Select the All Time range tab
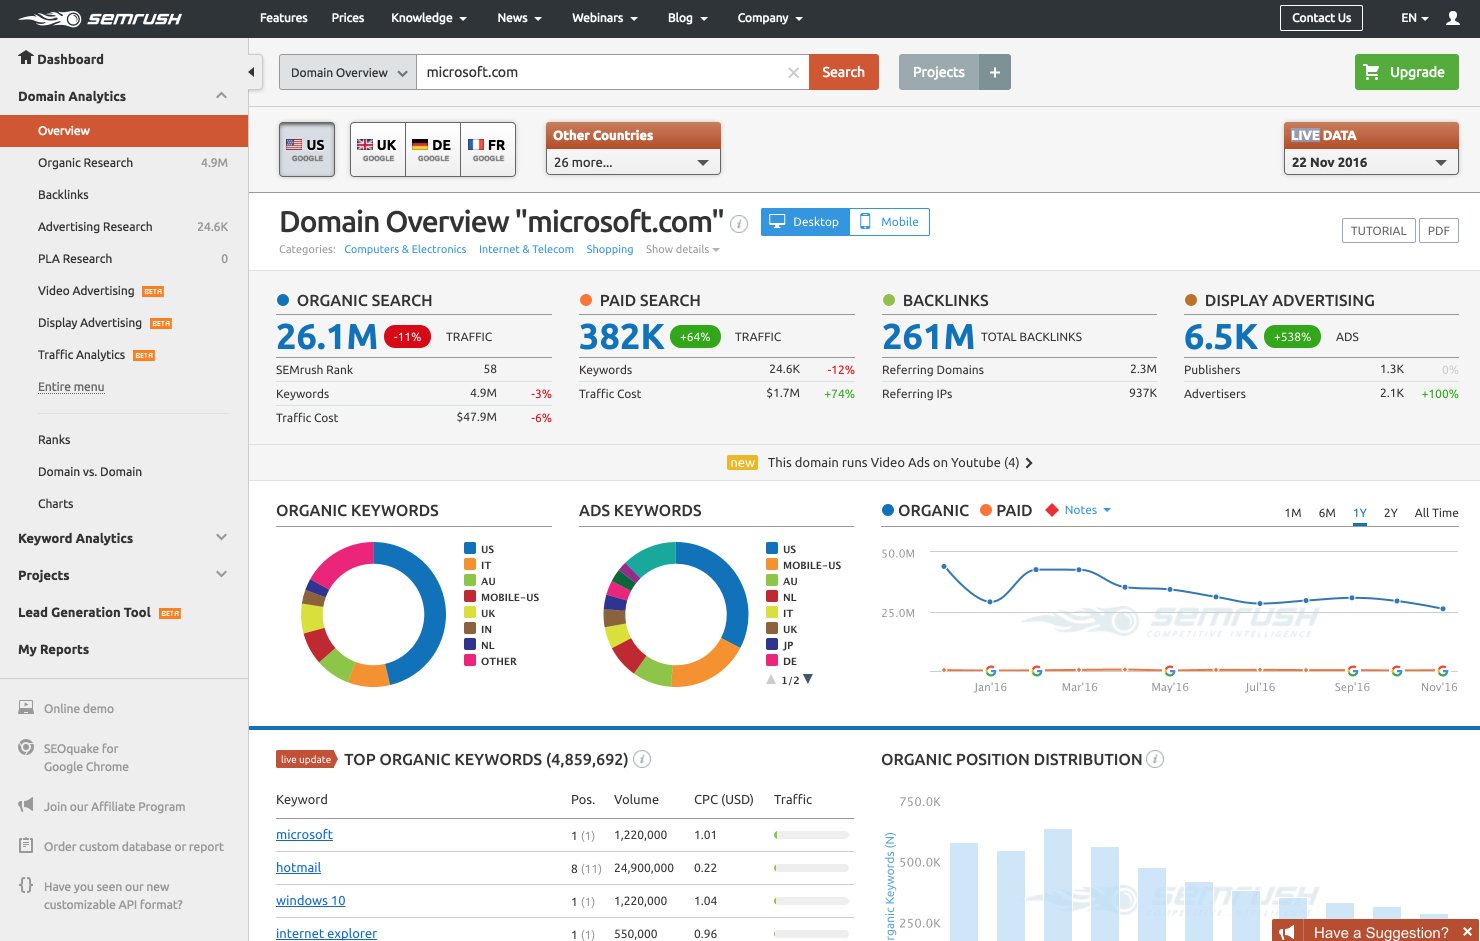The image size is (1480, 941). tap(1436, 513)
